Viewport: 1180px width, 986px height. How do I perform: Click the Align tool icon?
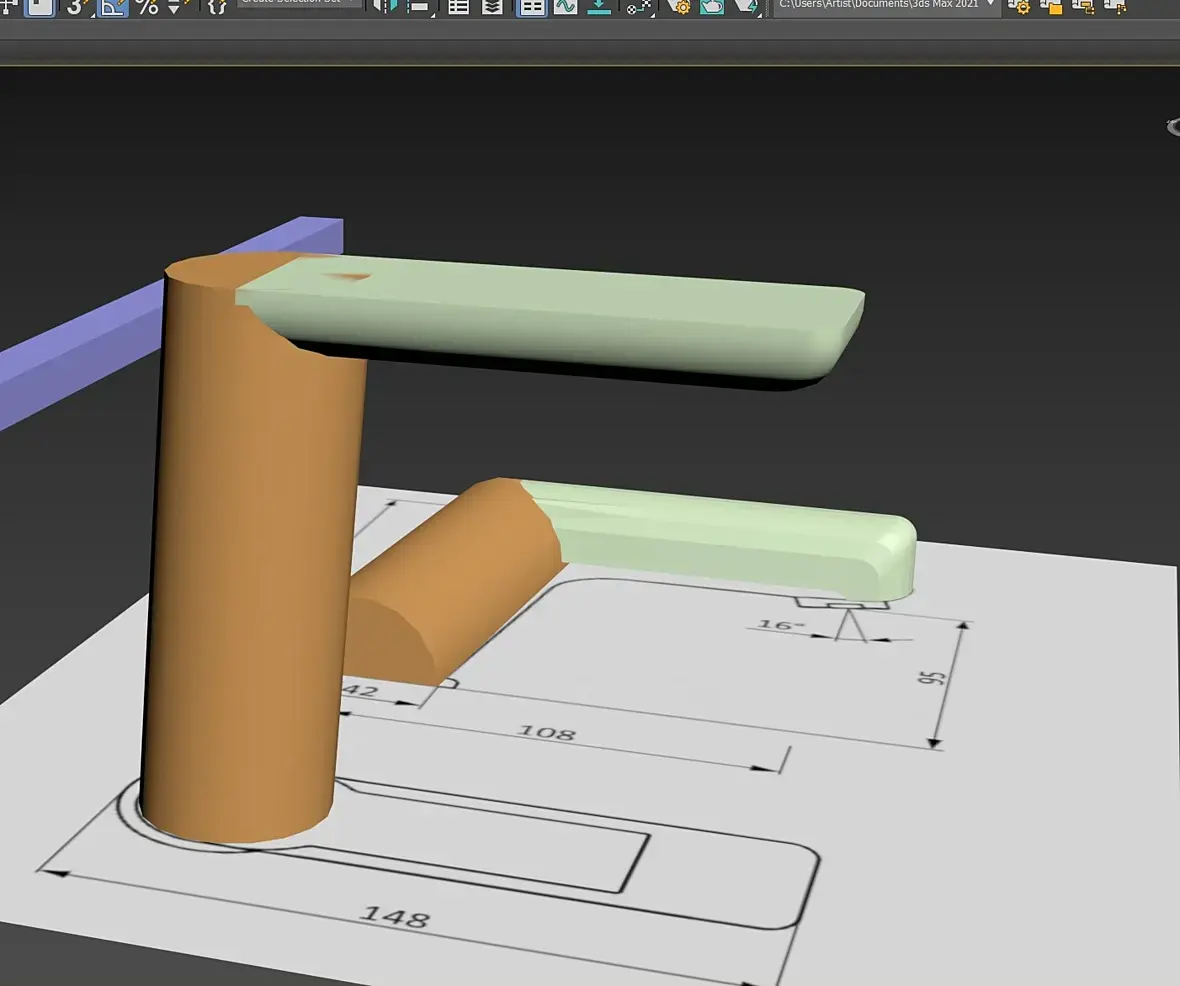point(419,6)
